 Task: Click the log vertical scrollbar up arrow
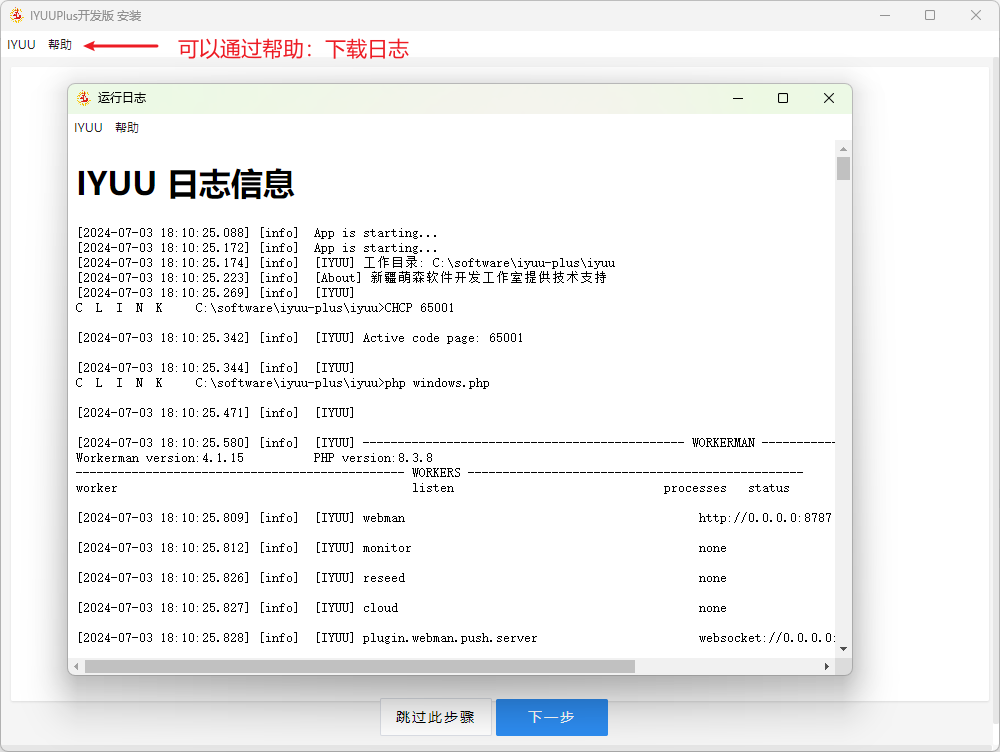click(x=843, y=149)
